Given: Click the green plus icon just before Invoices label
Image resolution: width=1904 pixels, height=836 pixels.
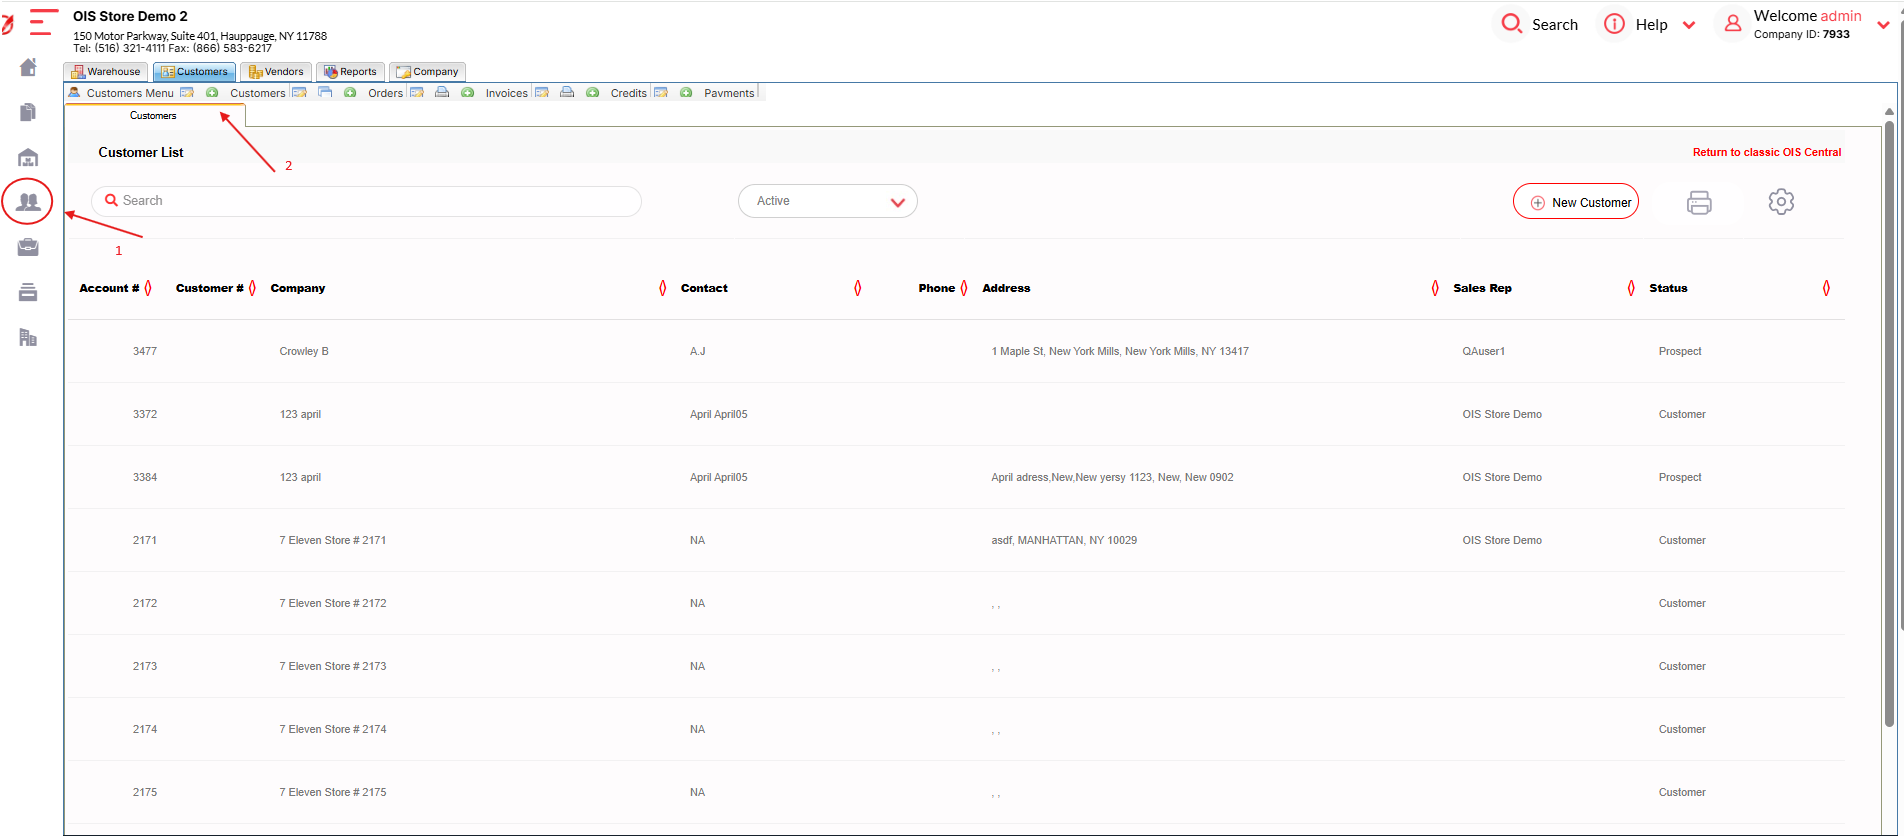Looking at the screenshot, I should coord(467,92).
